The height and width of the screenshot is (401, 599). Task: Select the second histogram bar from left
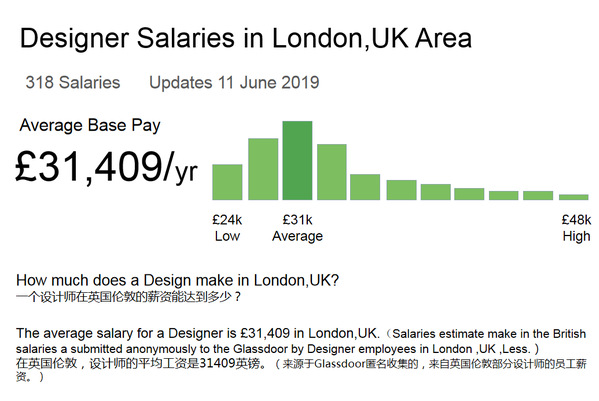(263, 169)
